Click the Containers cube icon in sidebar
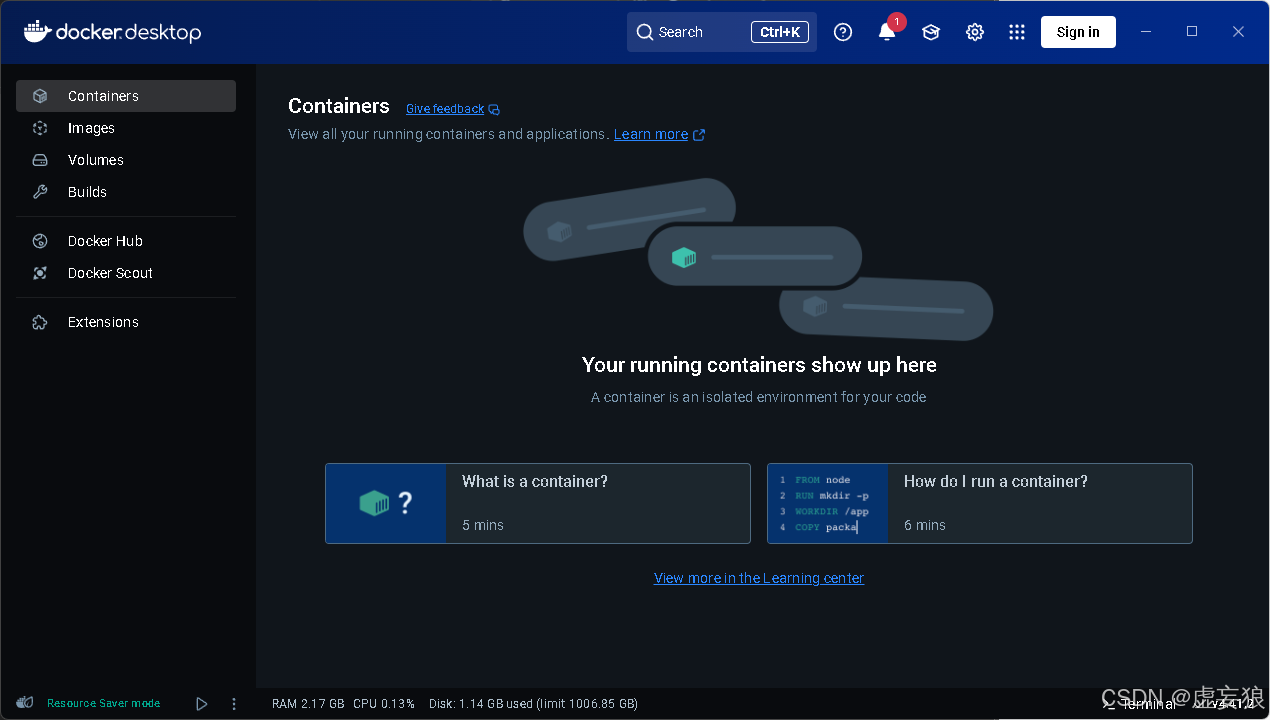Screen dimensions: 1270x720 coord(40,96)
